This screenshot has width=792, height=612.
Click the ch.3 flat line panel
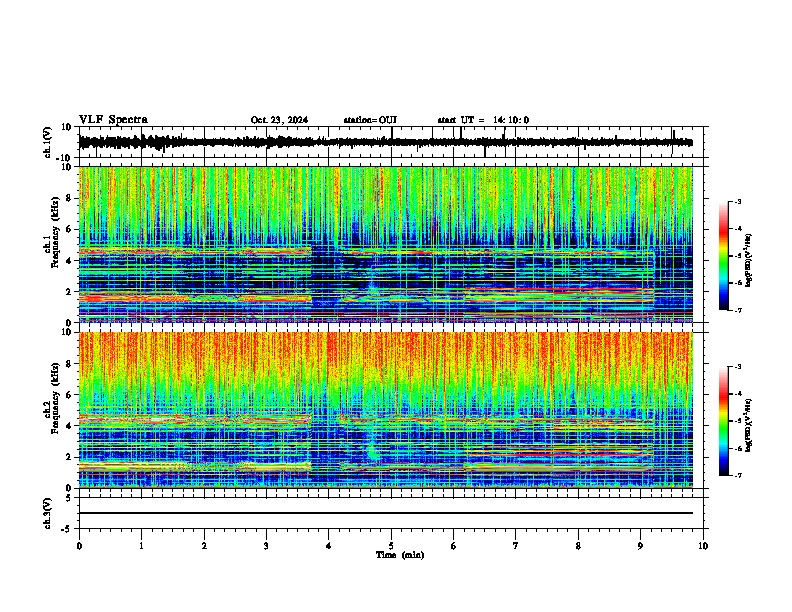point(393,513)
